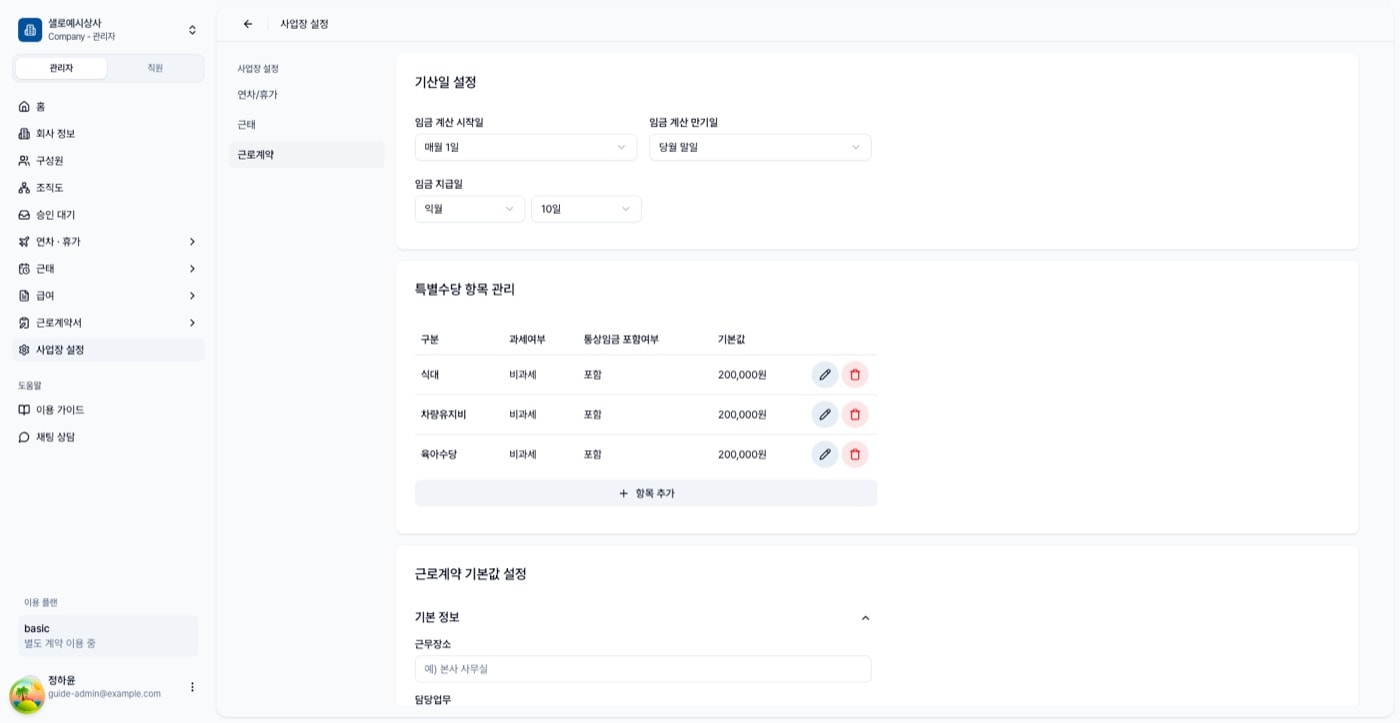Viewport: 1400px width, 723px height.
Task: Expand 근태 sidebar menu
Action: tap(108, 268)
